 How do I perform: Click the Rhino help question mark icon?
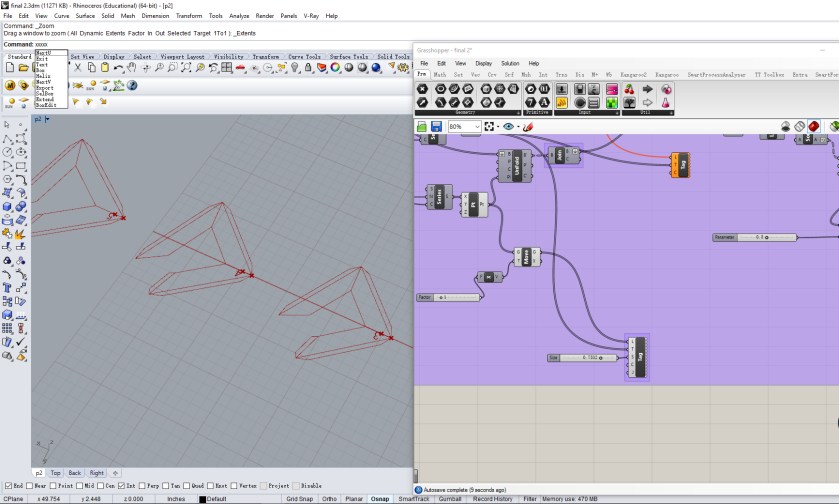point(130,86)
